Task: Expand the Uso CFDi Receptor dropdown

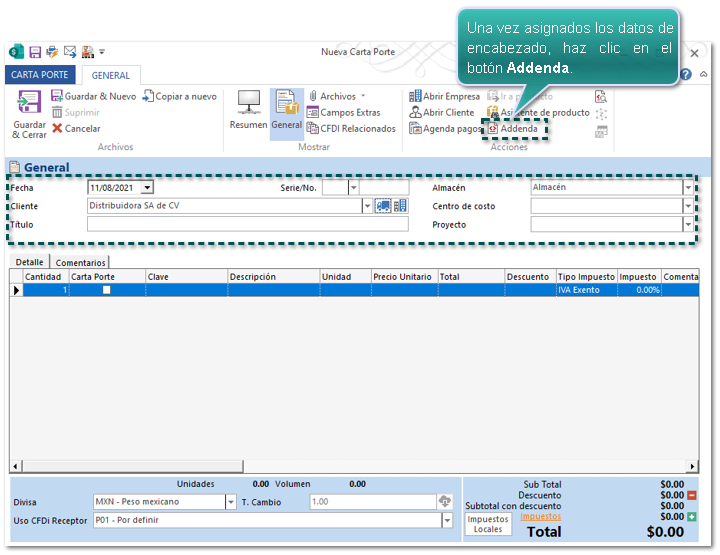Action: (447, 521)
